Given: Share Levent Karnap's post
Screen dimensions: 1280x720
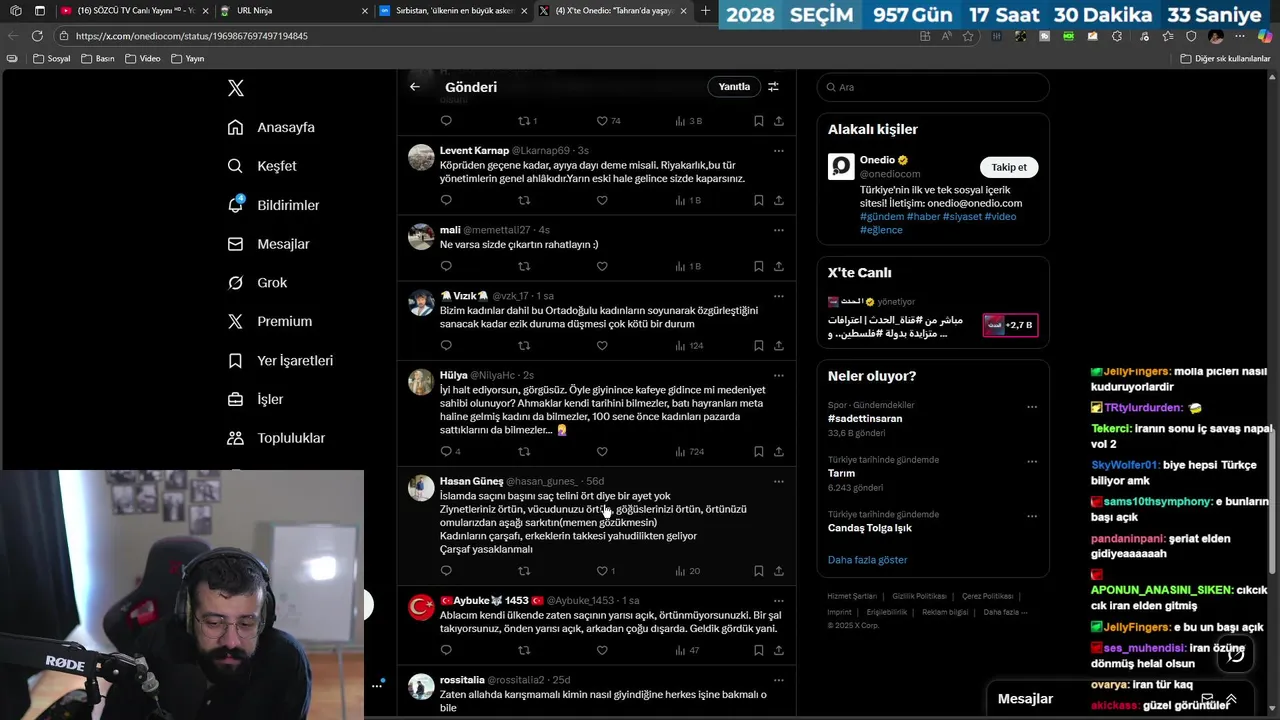Looking at the screenshot, I should 779,200.
